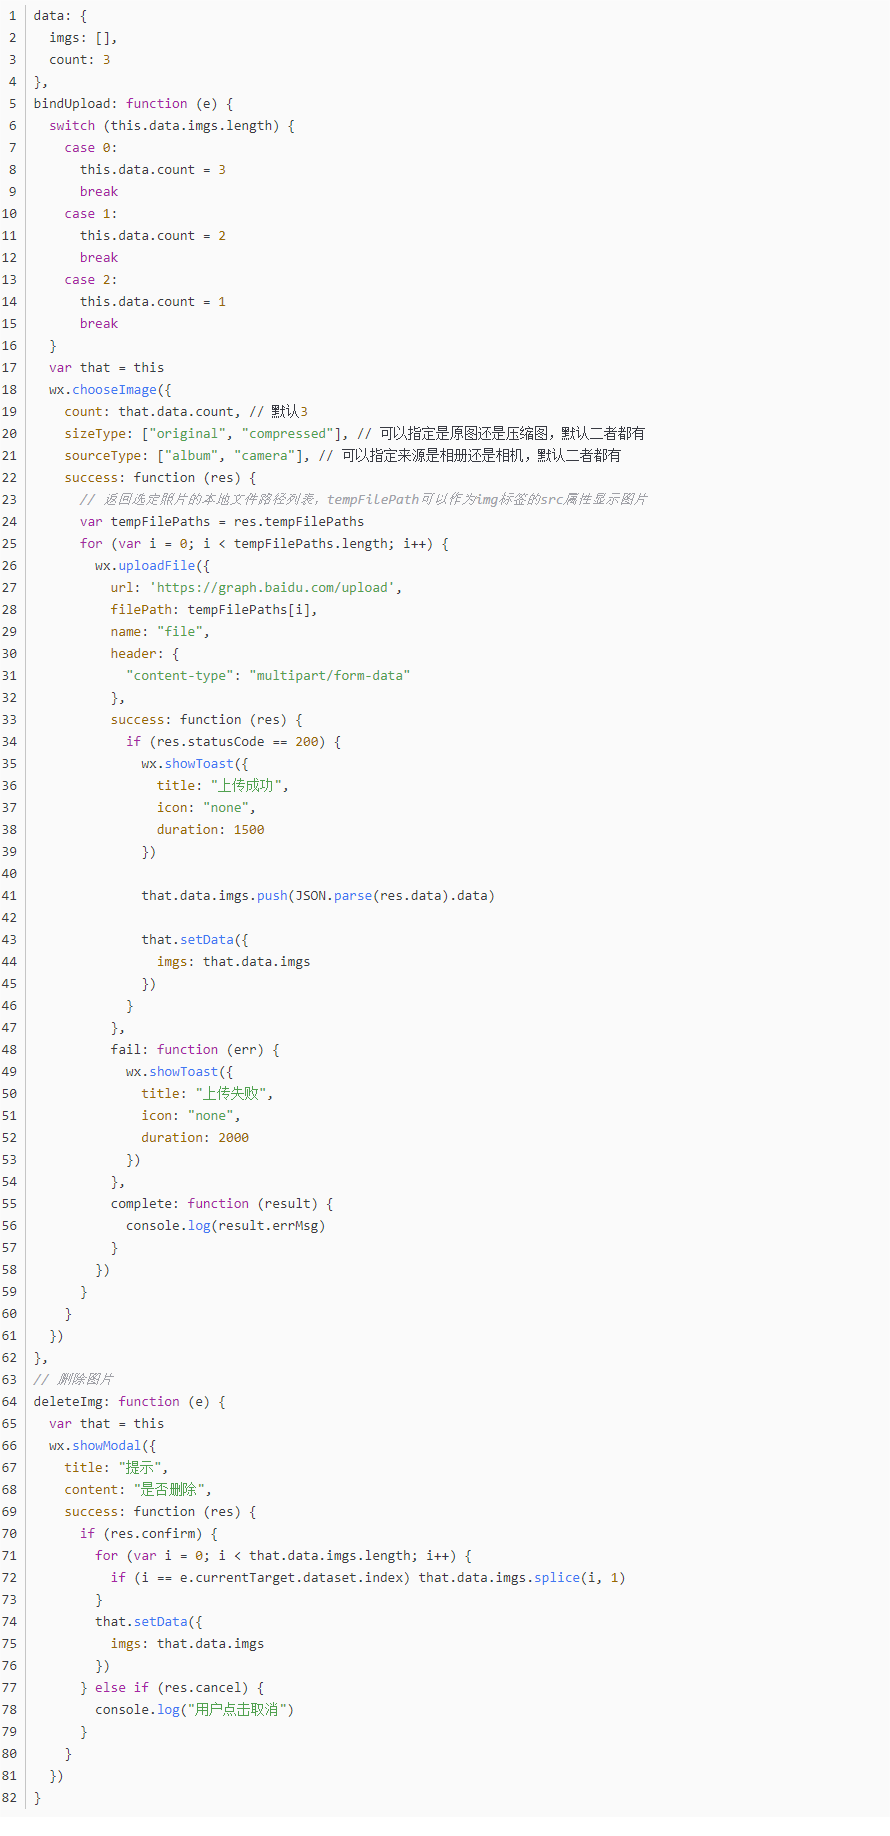
Task: Click the wx.chooseImage method call
Action: [113, 390]
